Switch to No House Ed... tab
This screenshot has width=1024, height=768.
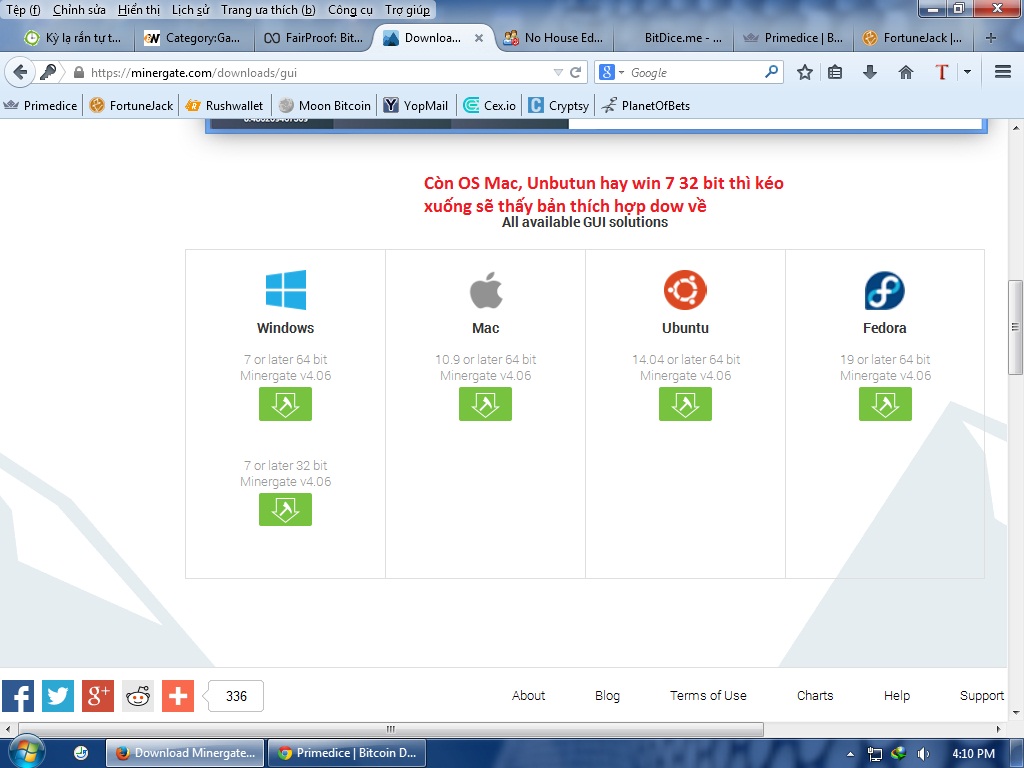click(554, 38)
